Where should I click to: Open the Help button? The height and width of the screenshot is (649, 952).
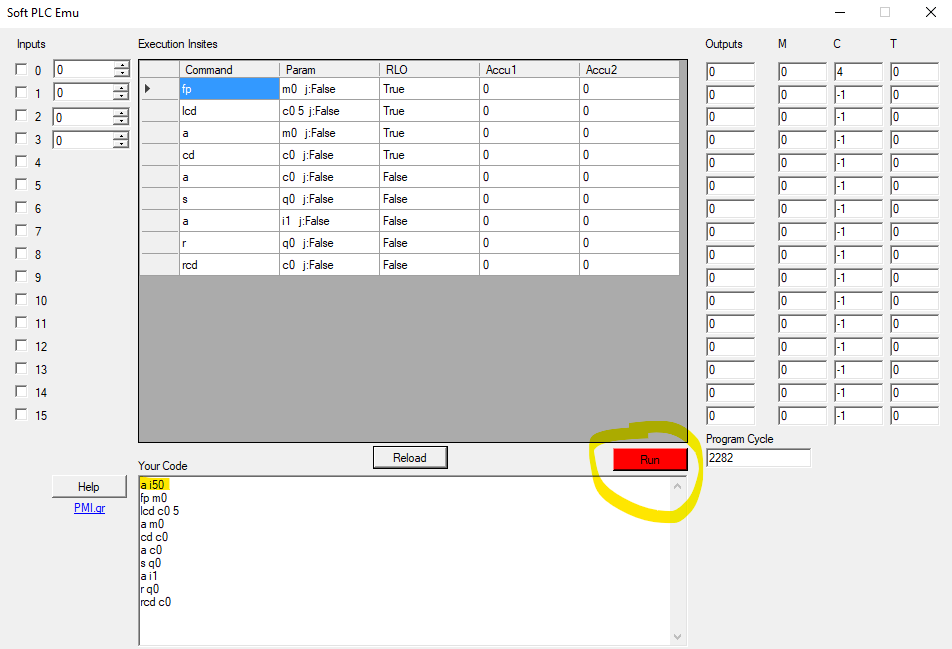tap(88, 487)
